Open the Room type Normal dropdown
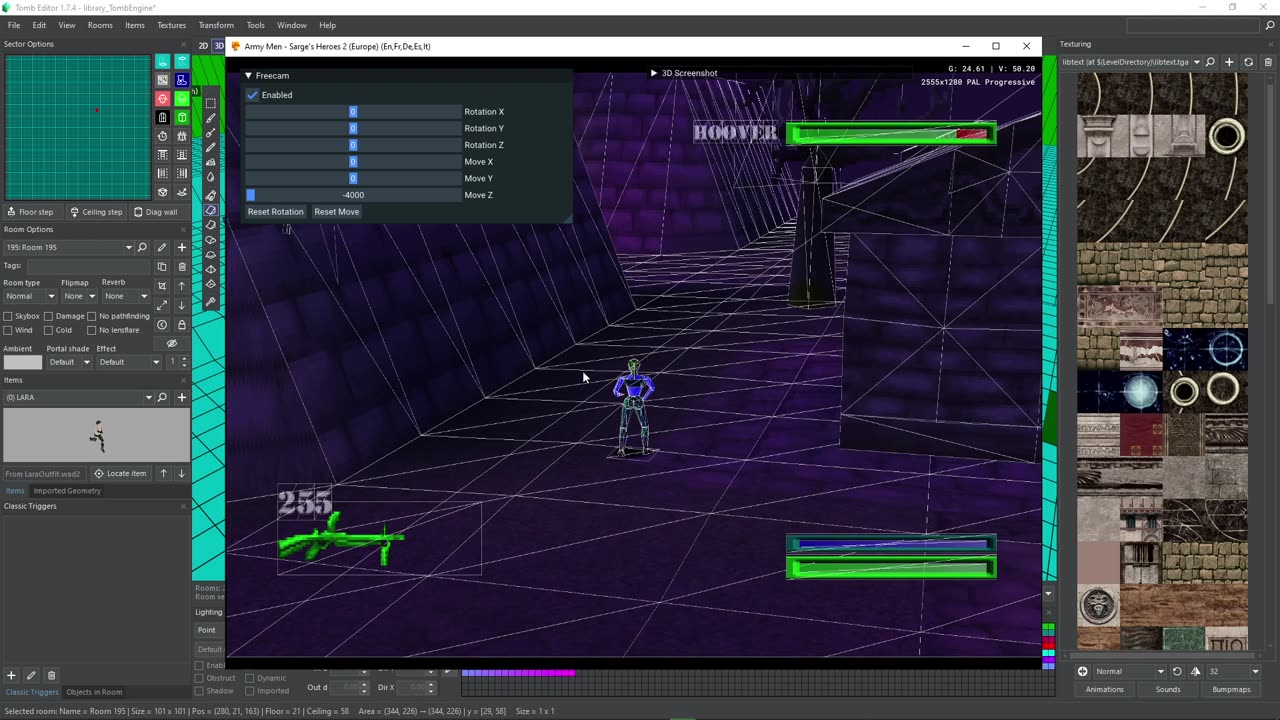 pyautogui.click(x=30, y=296)
